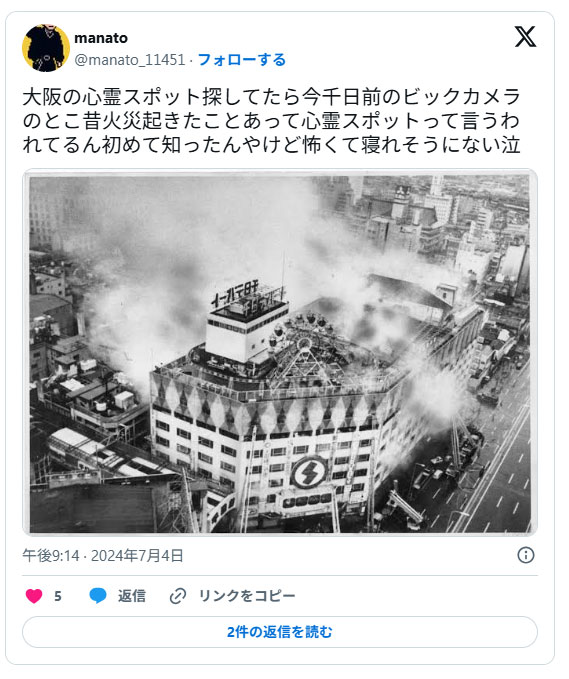Screen dimensions: 569x679
Task: Click the rooftop billboard sign in the photo
Action: (x=247, y=296)
